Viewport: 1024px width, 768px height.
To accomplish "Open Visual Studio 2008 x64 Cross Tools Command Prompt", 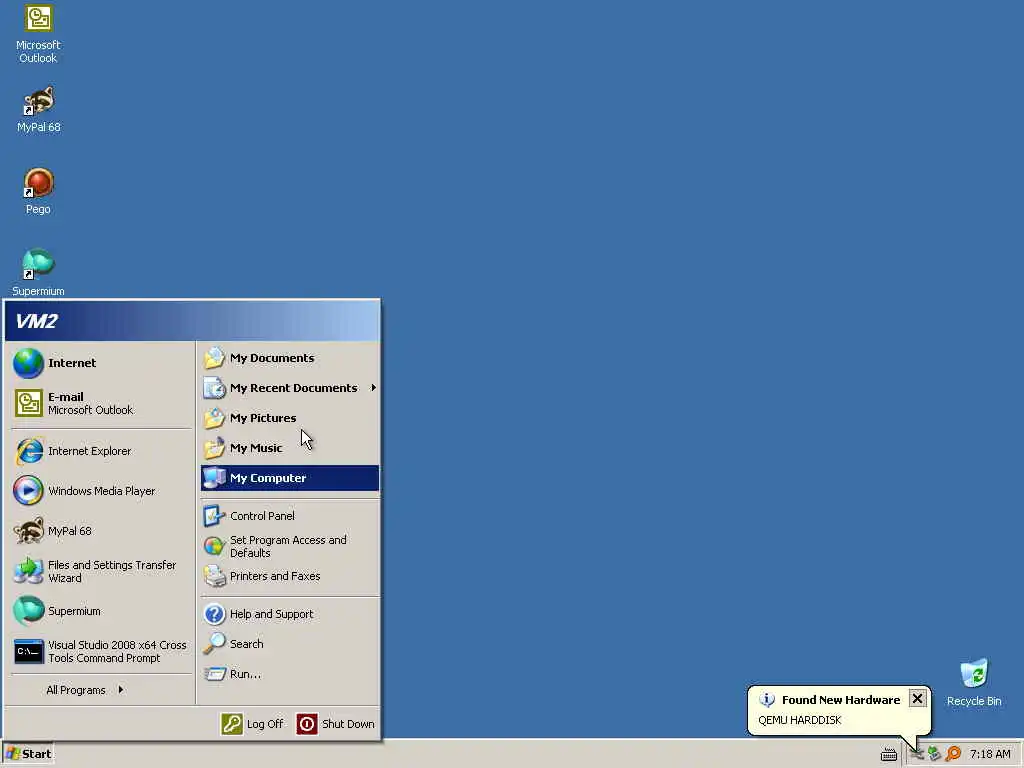I will 102,651.
